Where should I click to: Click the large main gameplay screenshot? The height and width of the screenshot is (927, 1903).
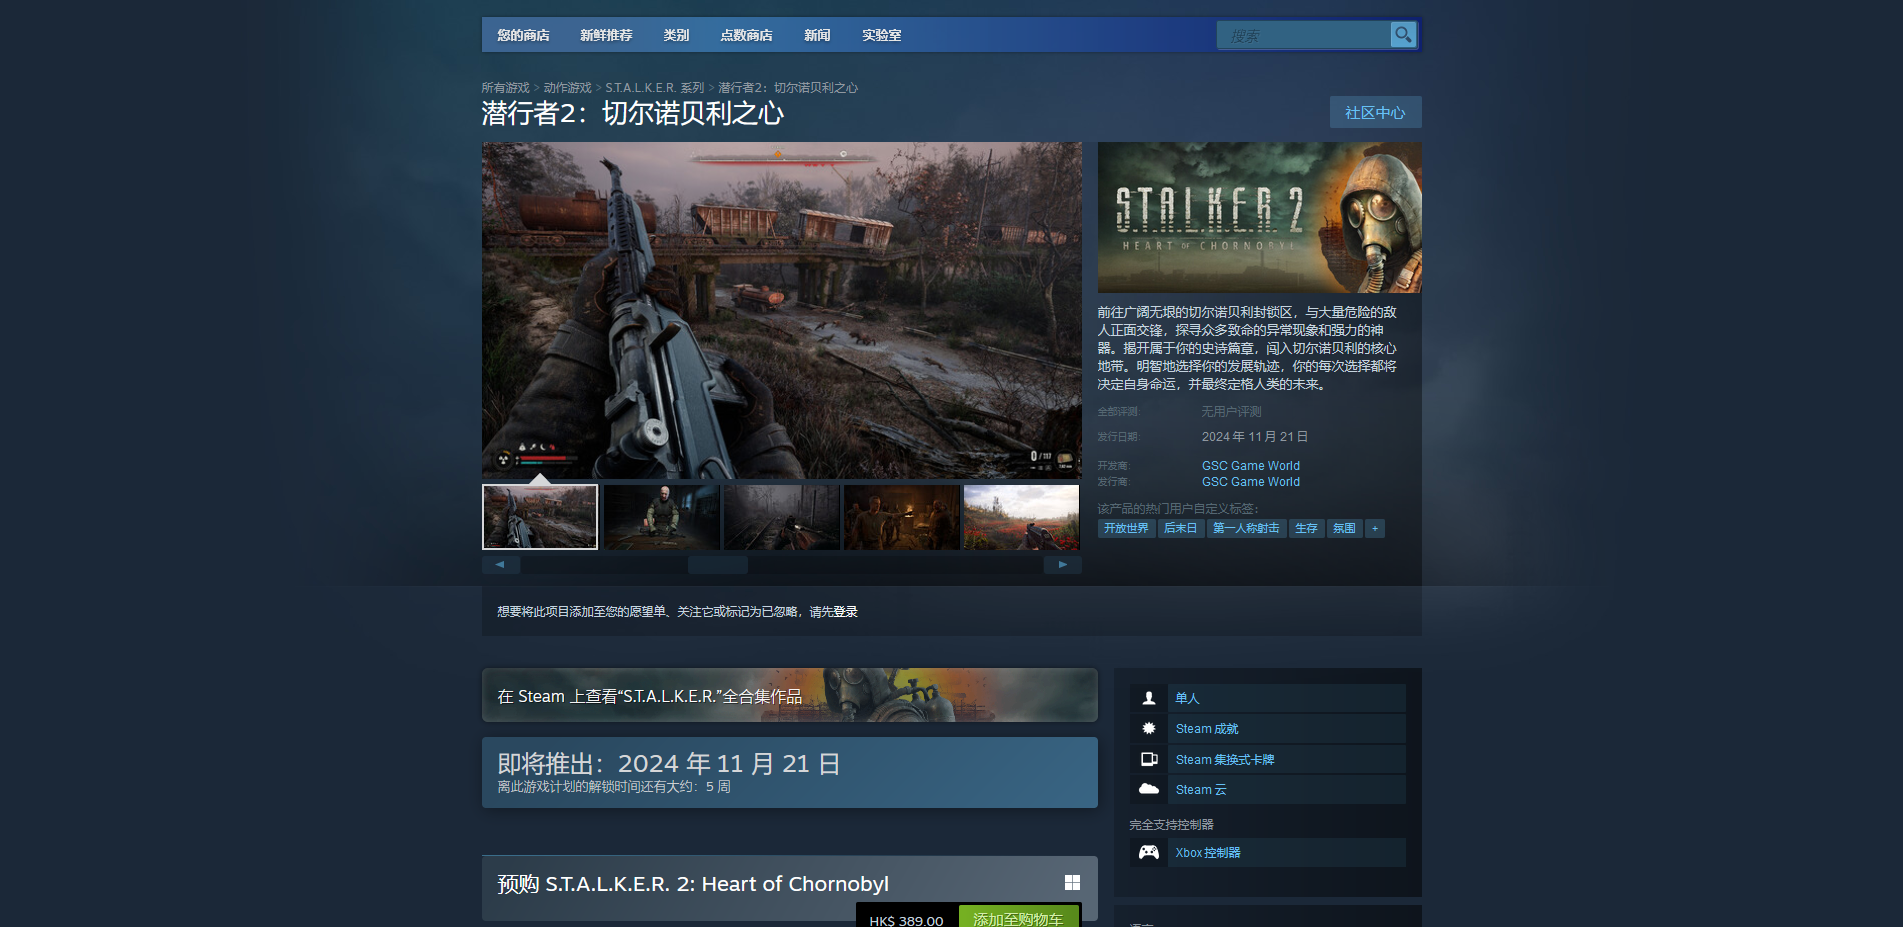pyautogui.click(x=782, y=310)
